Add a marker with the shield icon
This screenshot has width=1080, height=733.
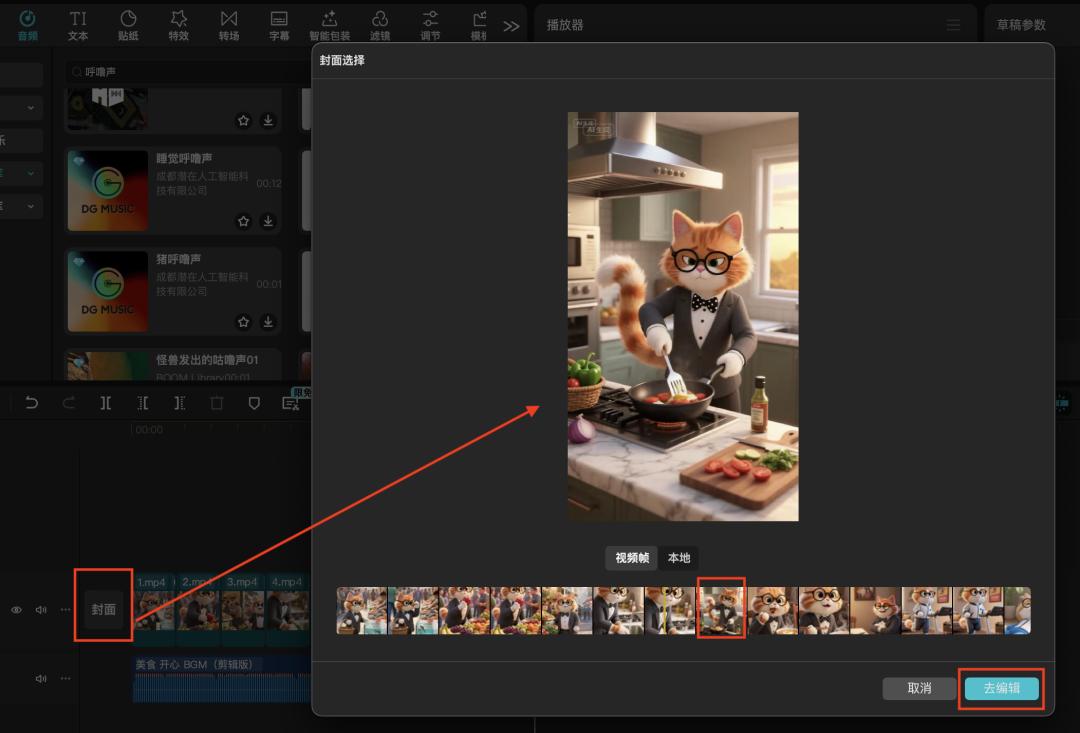click(254, 403)
